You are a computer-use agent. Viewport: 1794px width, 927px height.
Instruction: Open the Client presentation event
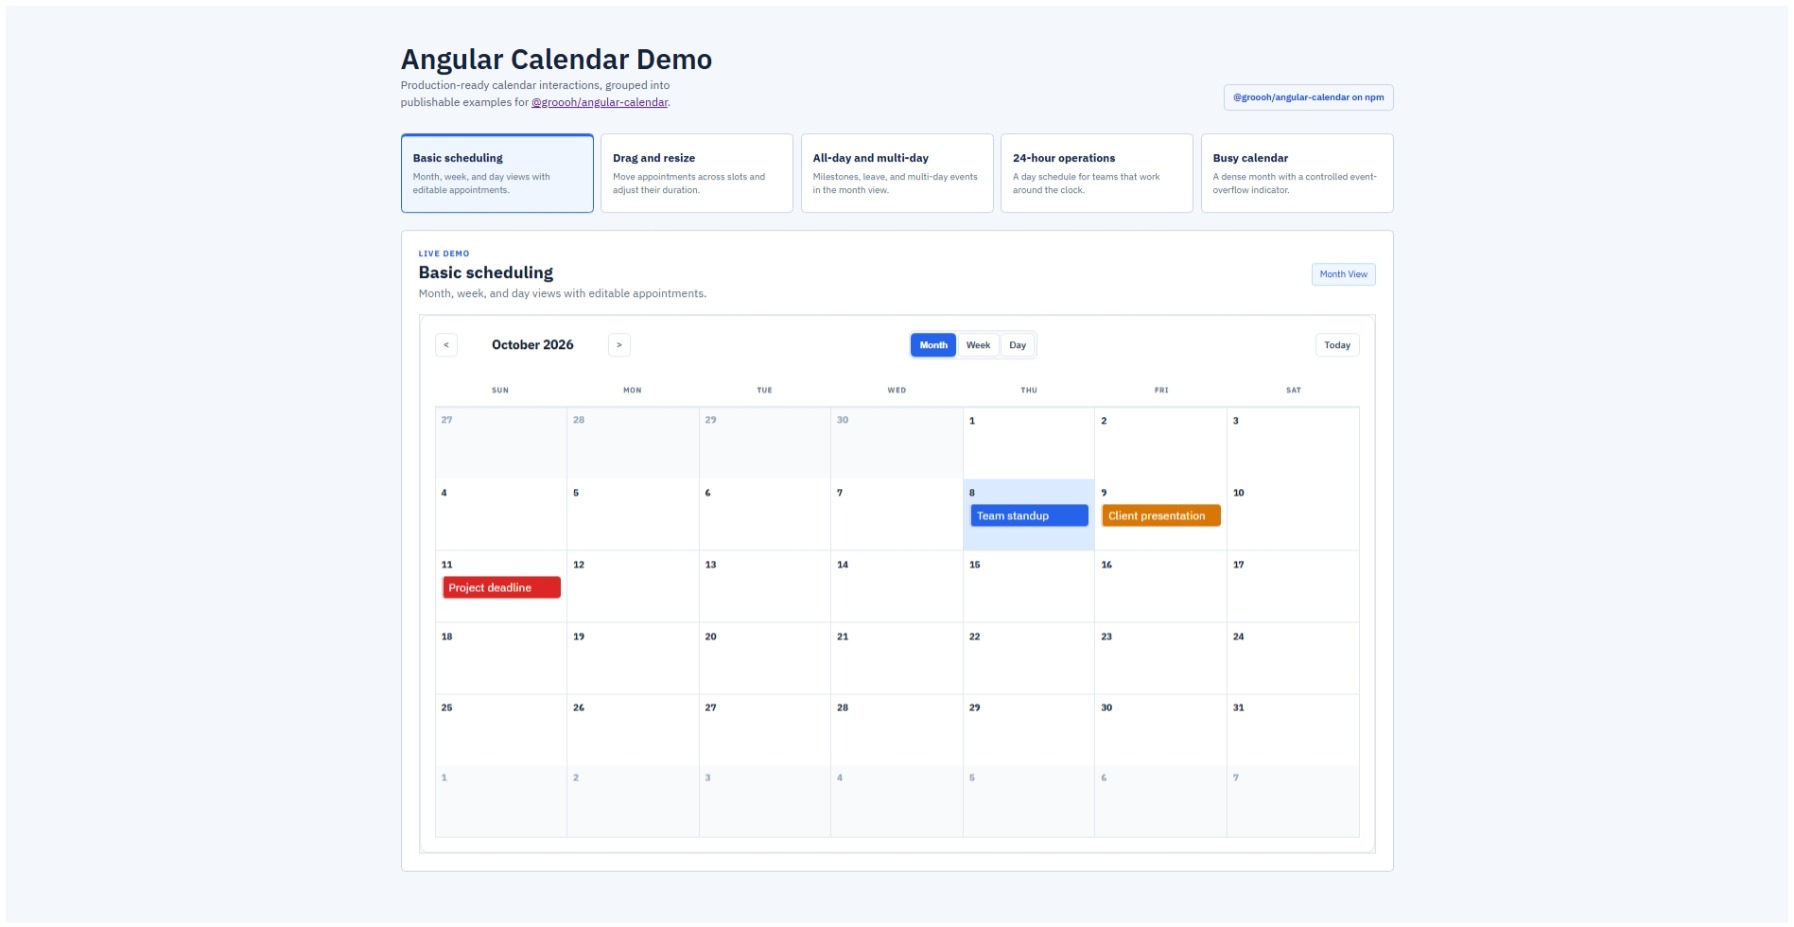click(1161, 516)
